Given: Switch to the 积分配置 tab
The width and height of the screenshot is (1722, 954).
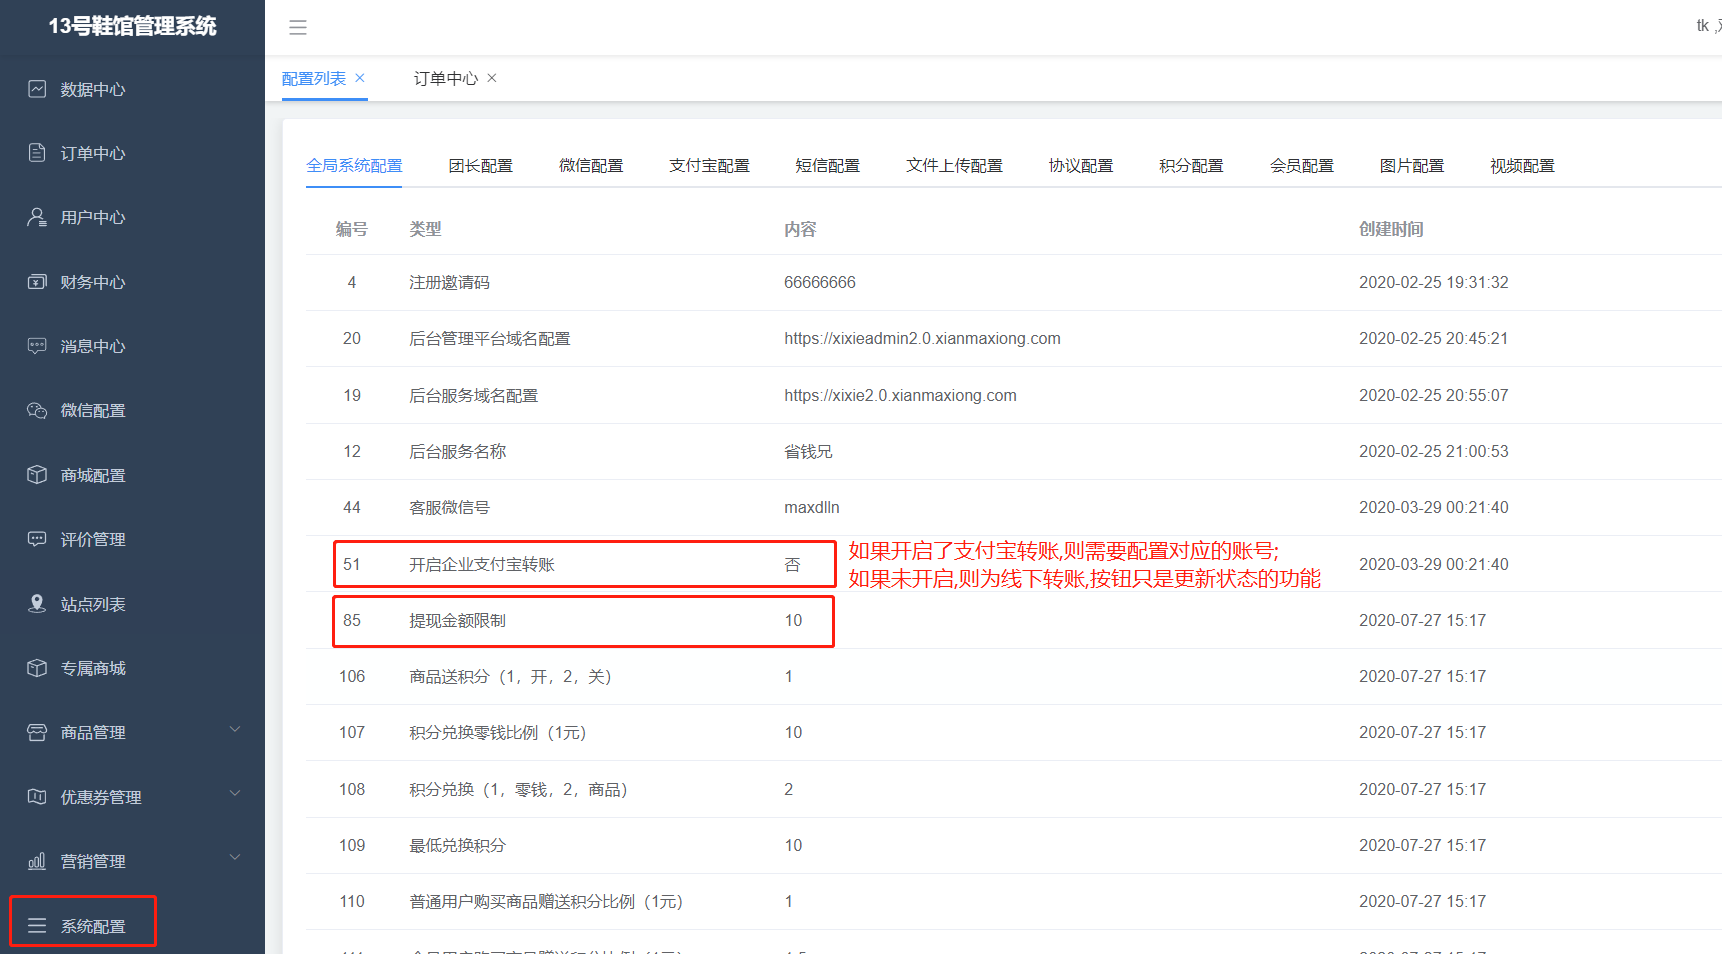Looking at the screenshot, I should [x=1191, y=166].
